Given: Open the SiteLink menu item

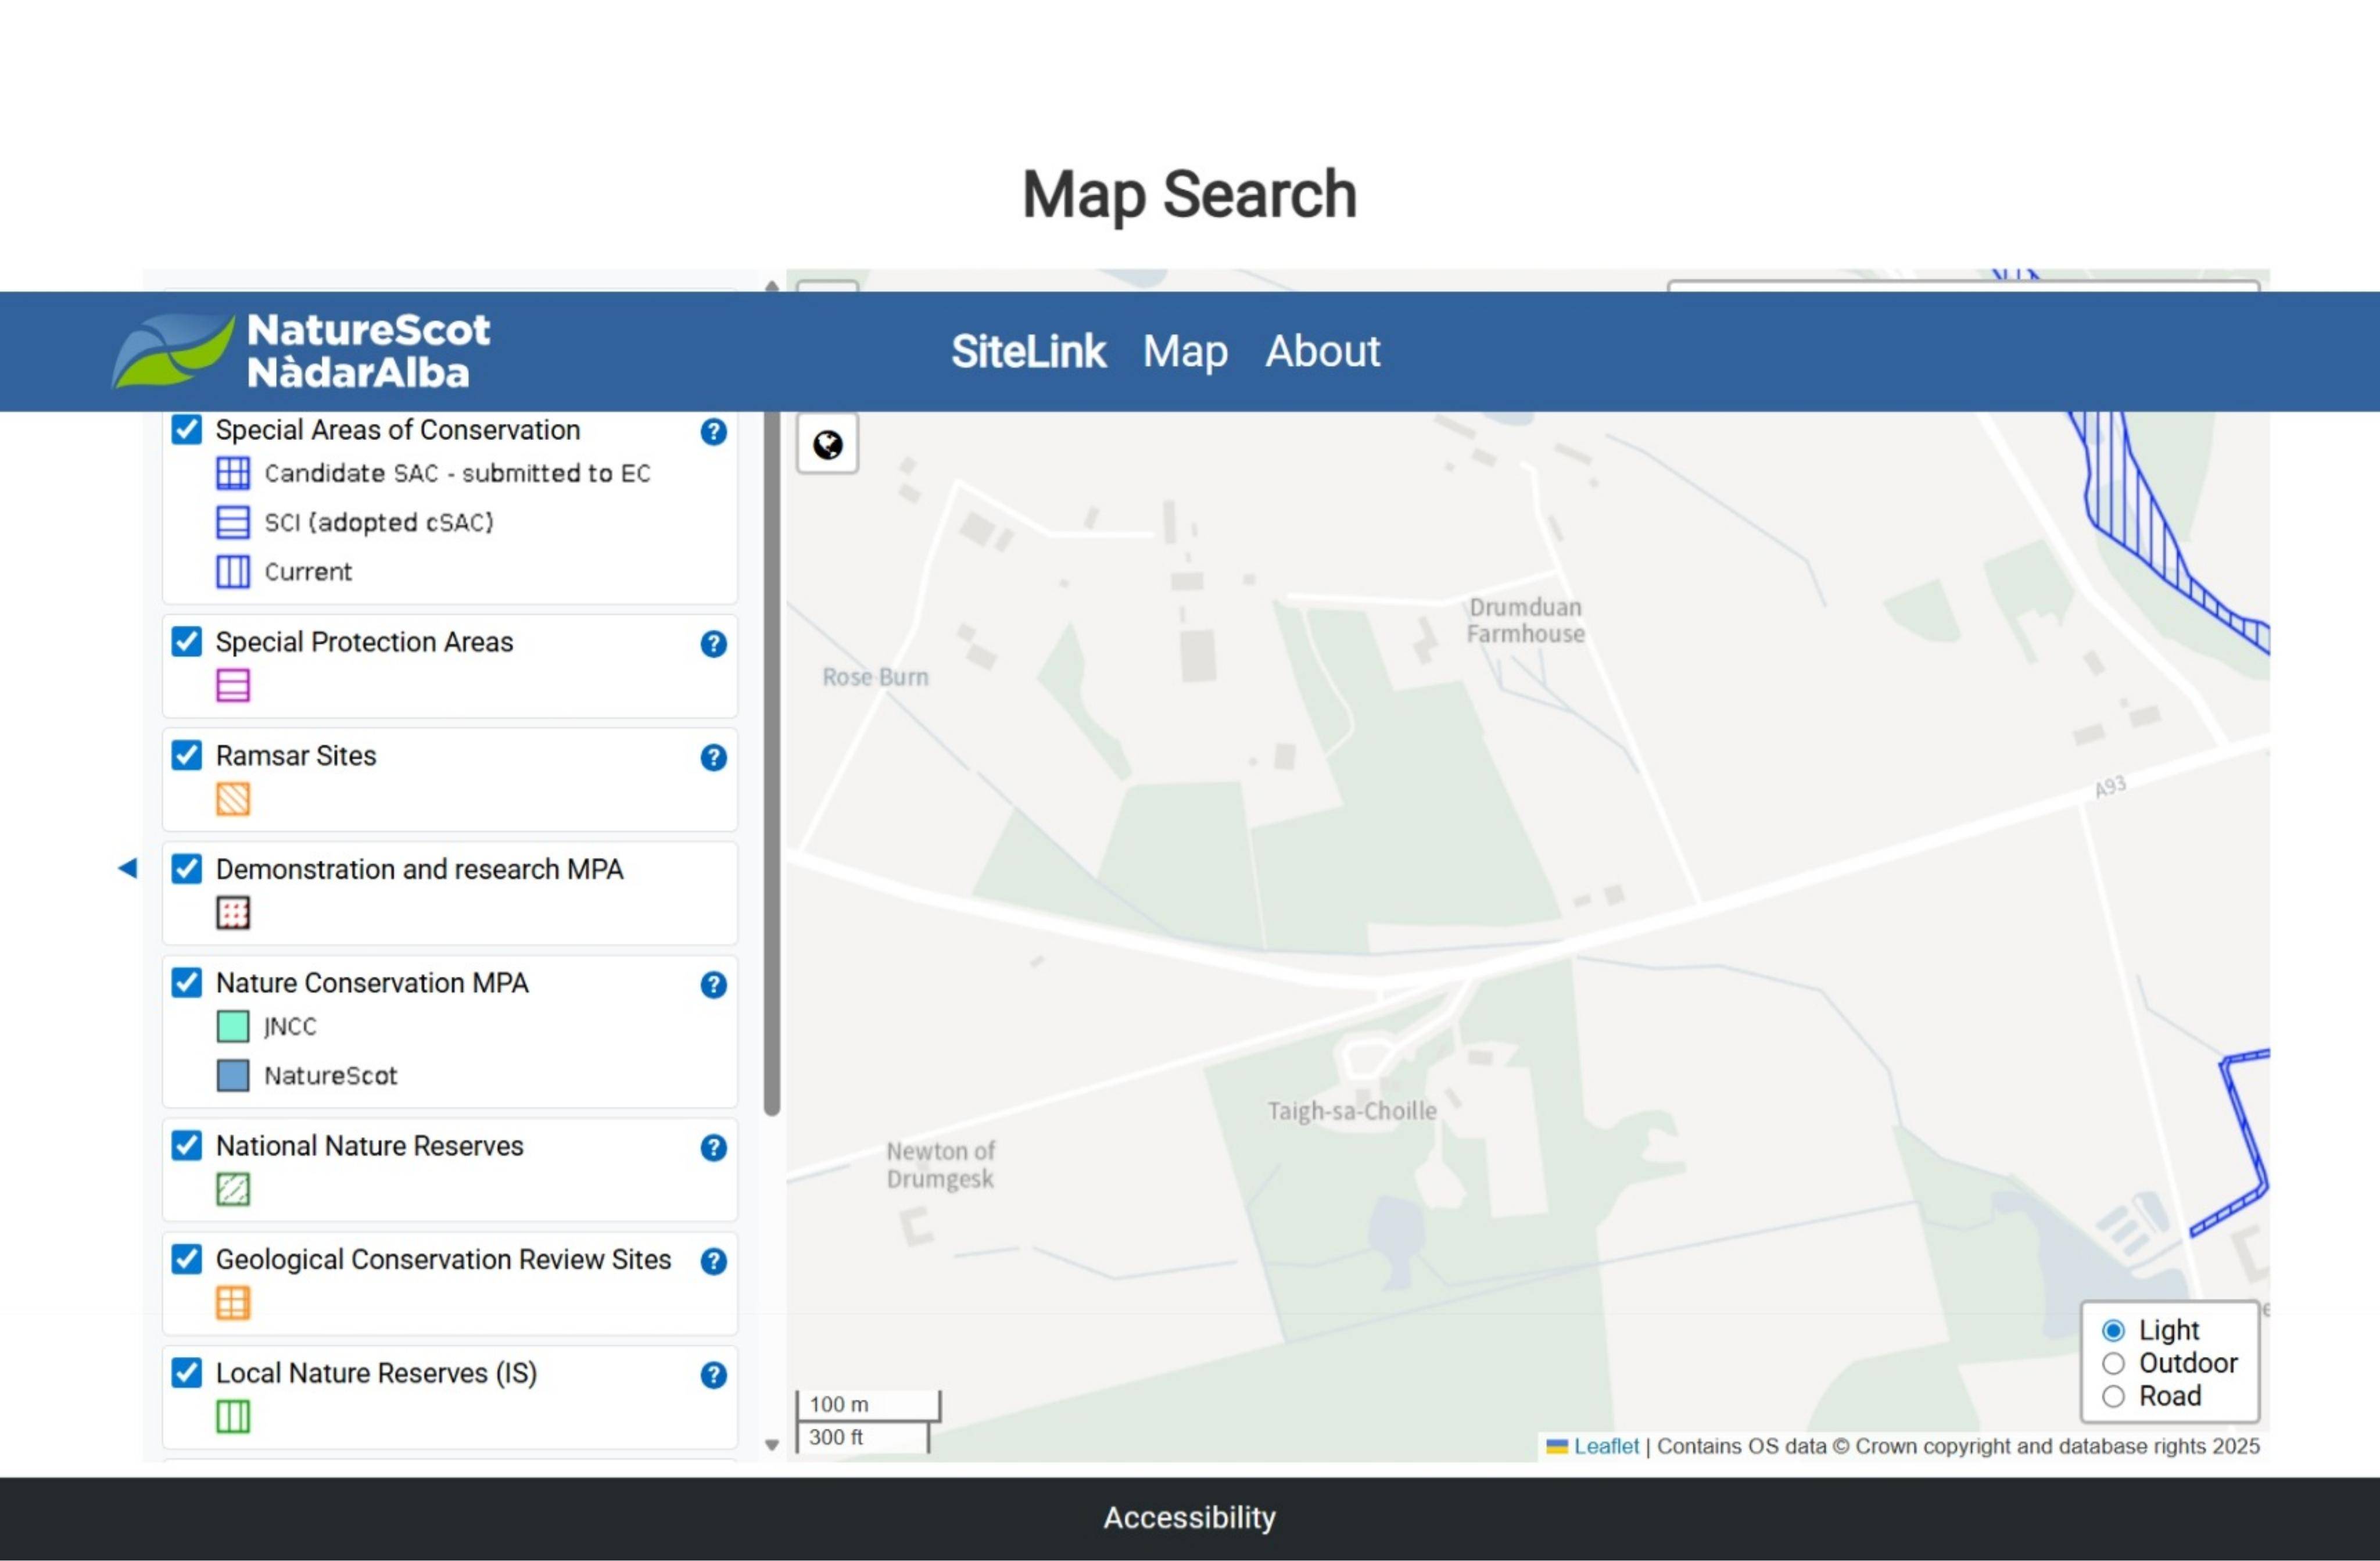Looking at the screenshot, I should (x=1028, y=352).
